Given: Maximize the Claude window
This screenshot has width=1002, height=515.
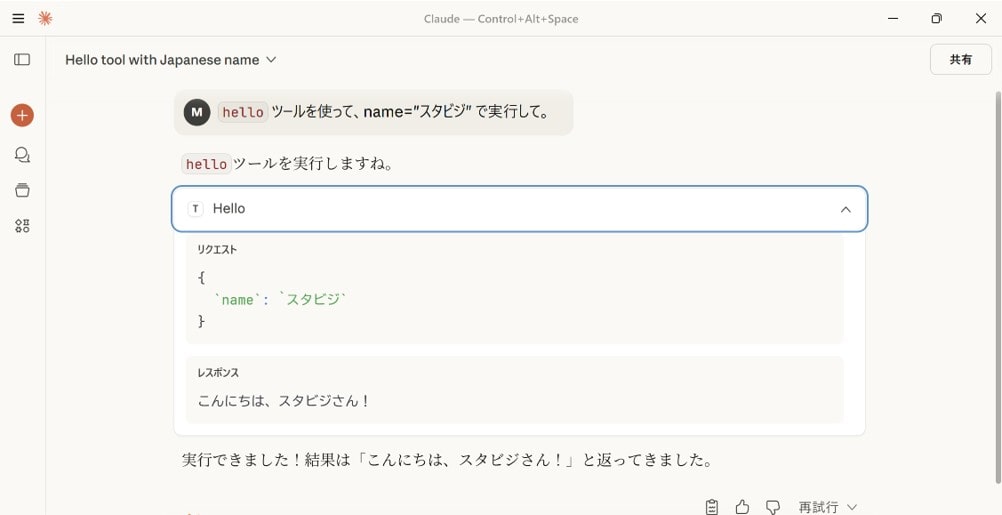Looking at the screenshot, I should point(936,18).
